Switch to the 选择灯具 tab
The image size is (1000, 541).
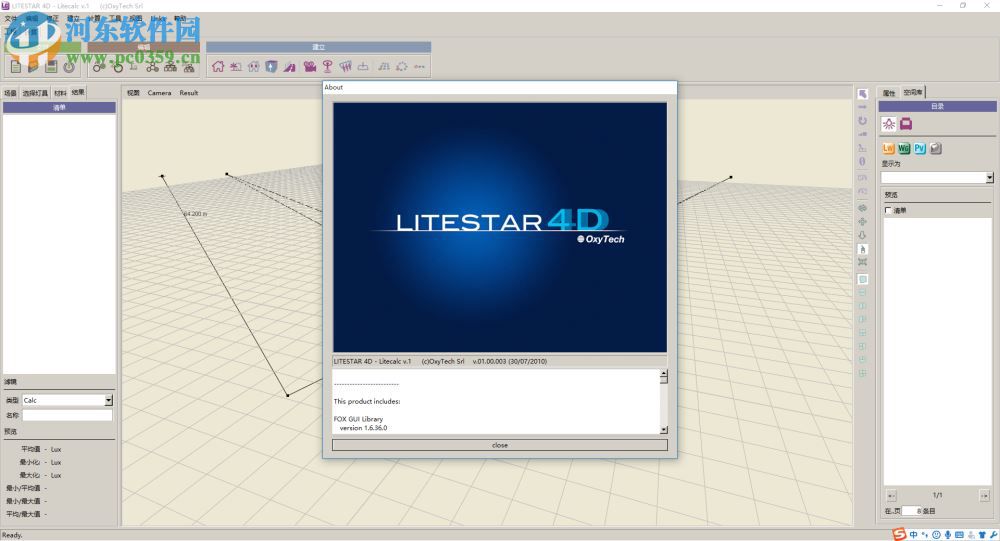point(35,93)
